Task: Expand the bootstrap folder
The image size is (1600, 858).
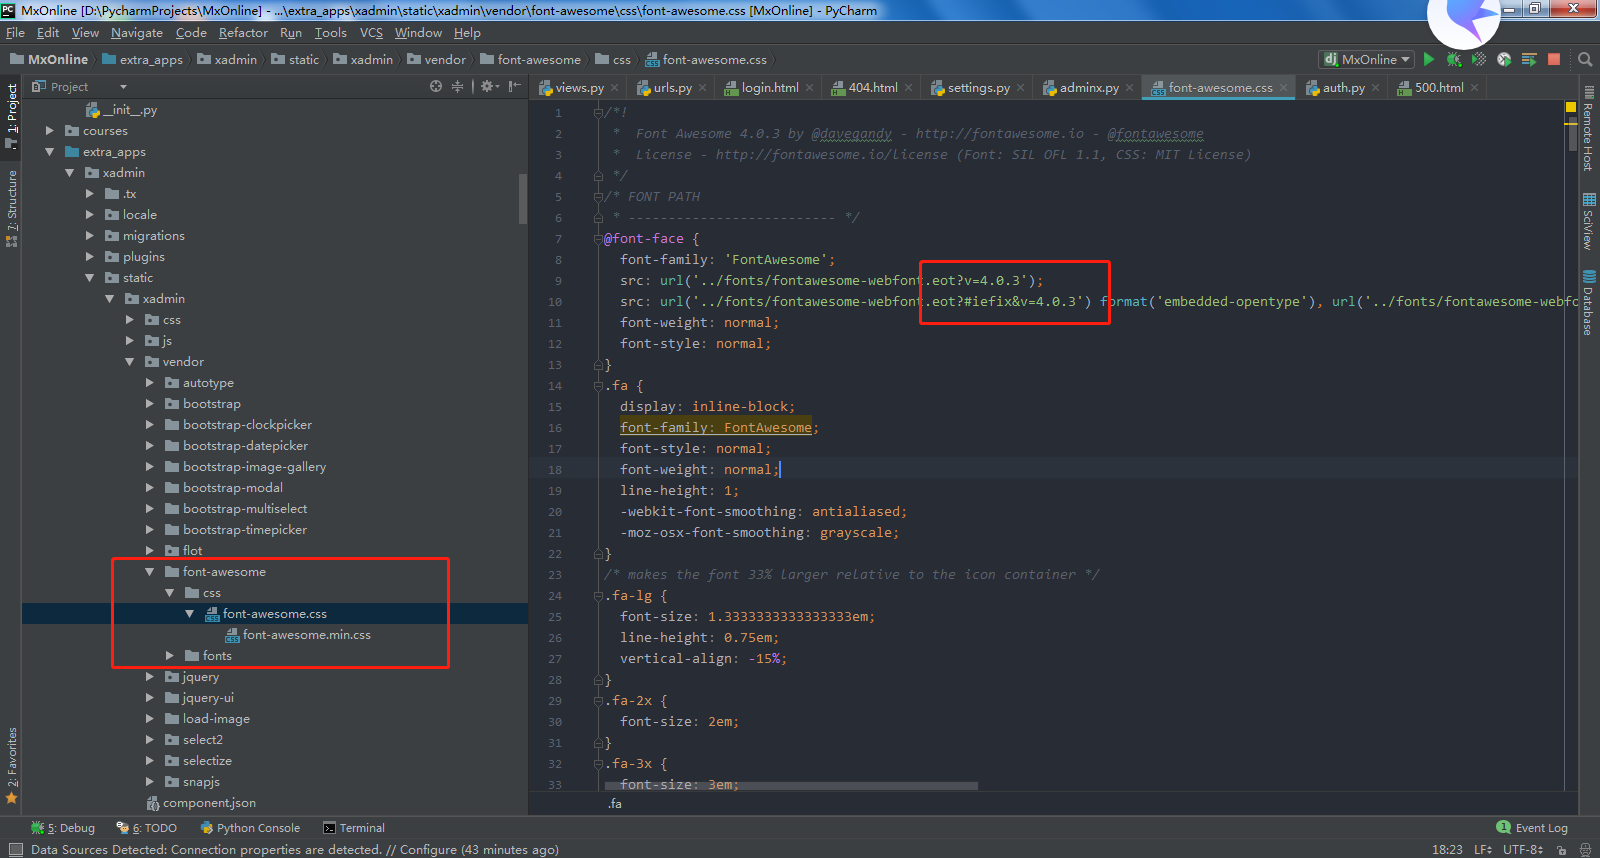Action: pos(150,404)
